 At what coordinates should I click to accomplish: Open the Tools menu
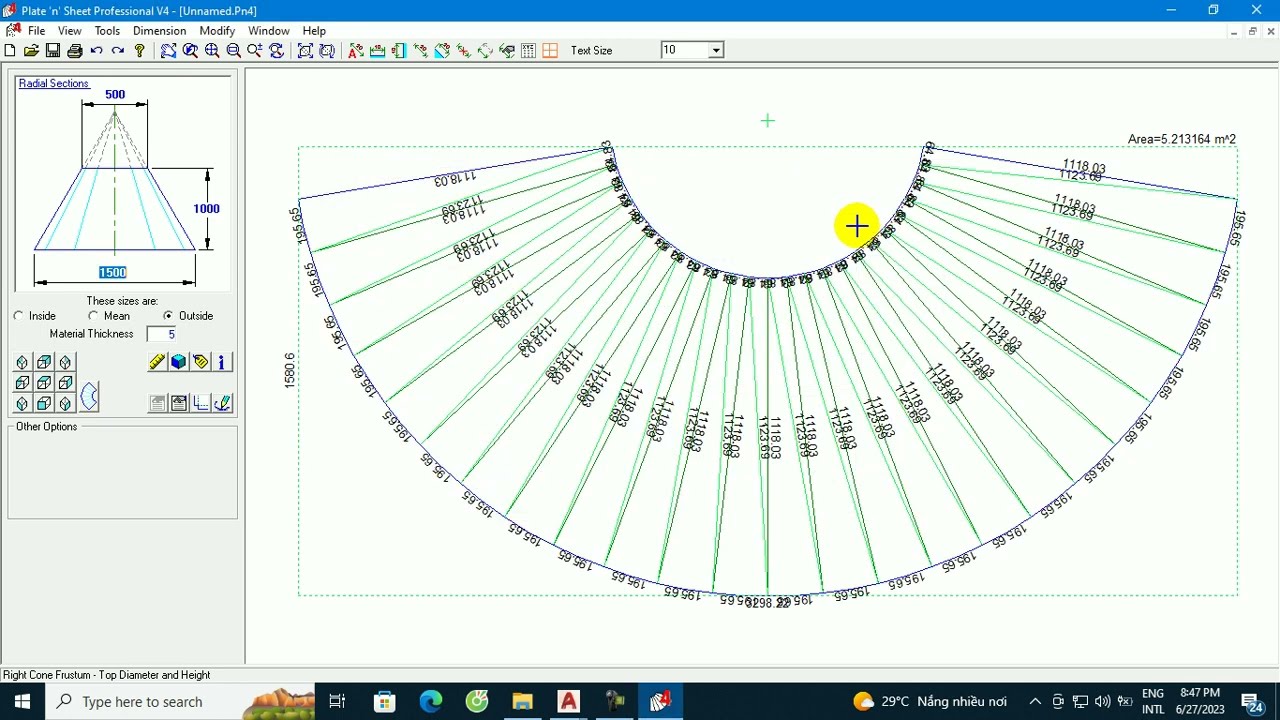click(x=107, y=31)
